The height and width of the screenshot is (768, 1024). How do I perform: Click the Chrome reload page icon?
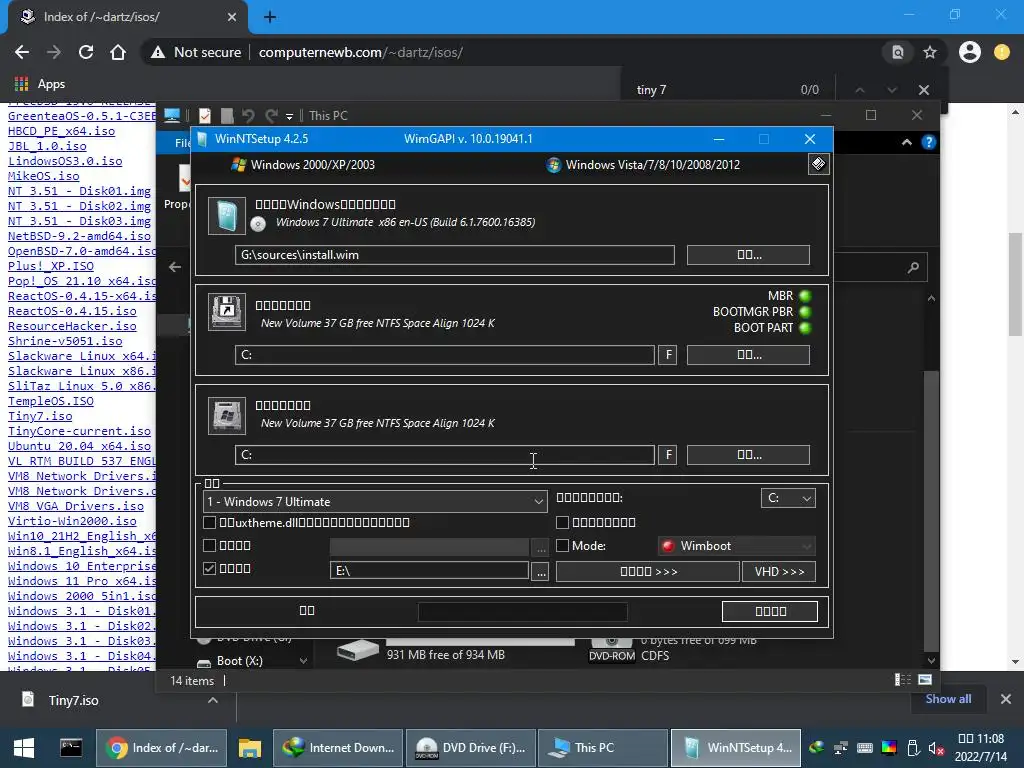tap(86, 52)
